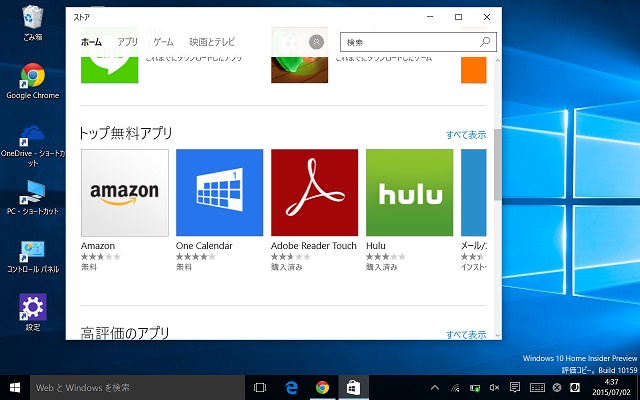Launch Chrome from the taskbar
Image resolution: width=640 pixels, height=400 pixels.
[x=322, y=387]
